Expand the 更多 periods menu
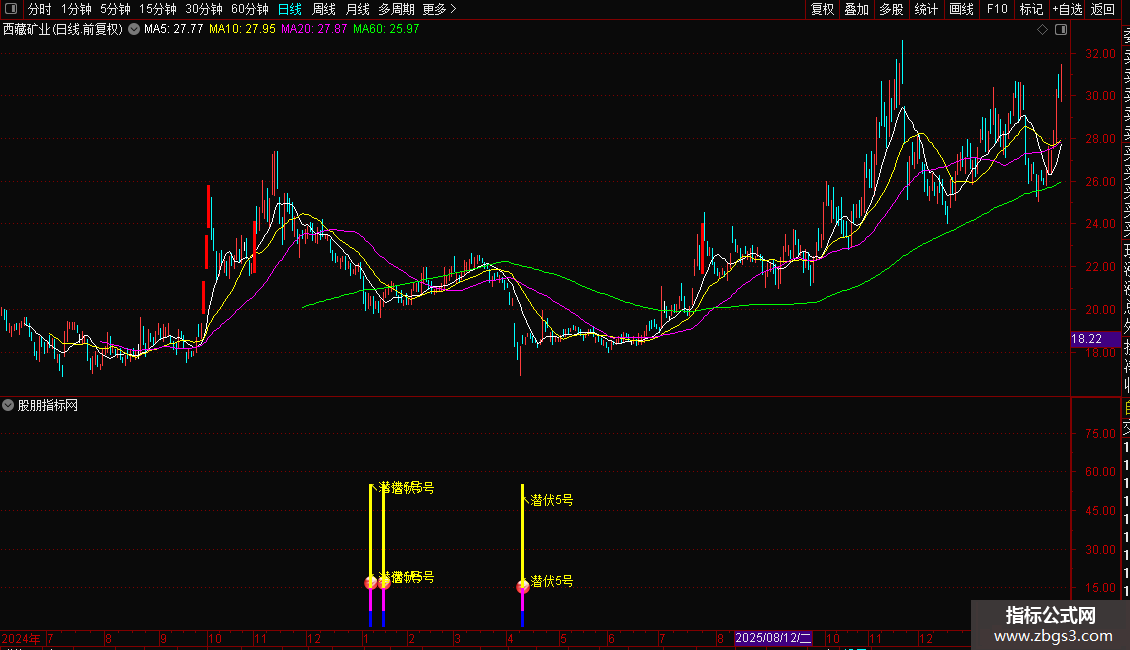The height and width of the screenshot is (650, 1130). click(x=440, y=9)
